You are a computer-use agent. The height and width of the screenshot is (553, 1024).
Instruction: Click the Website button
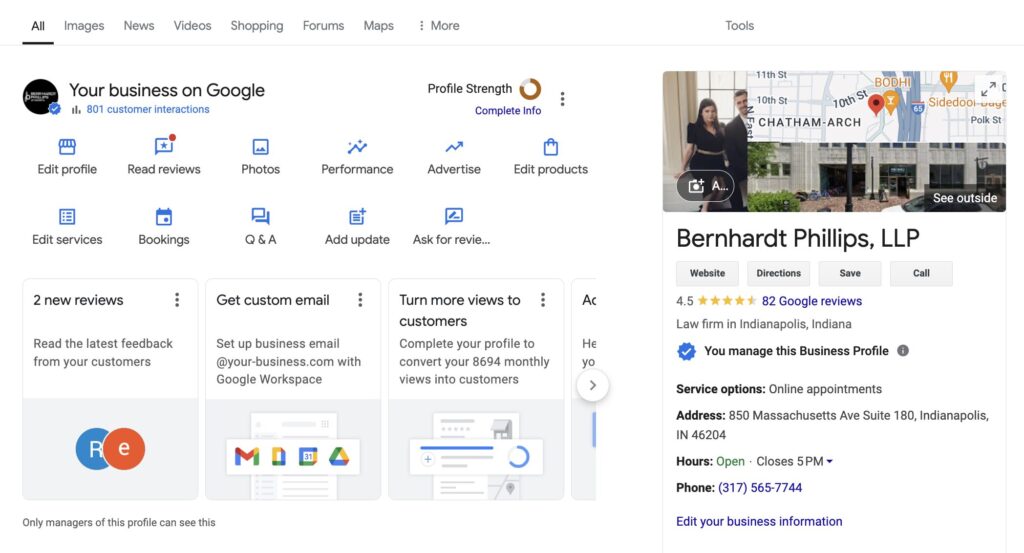(x=707, y=274)
